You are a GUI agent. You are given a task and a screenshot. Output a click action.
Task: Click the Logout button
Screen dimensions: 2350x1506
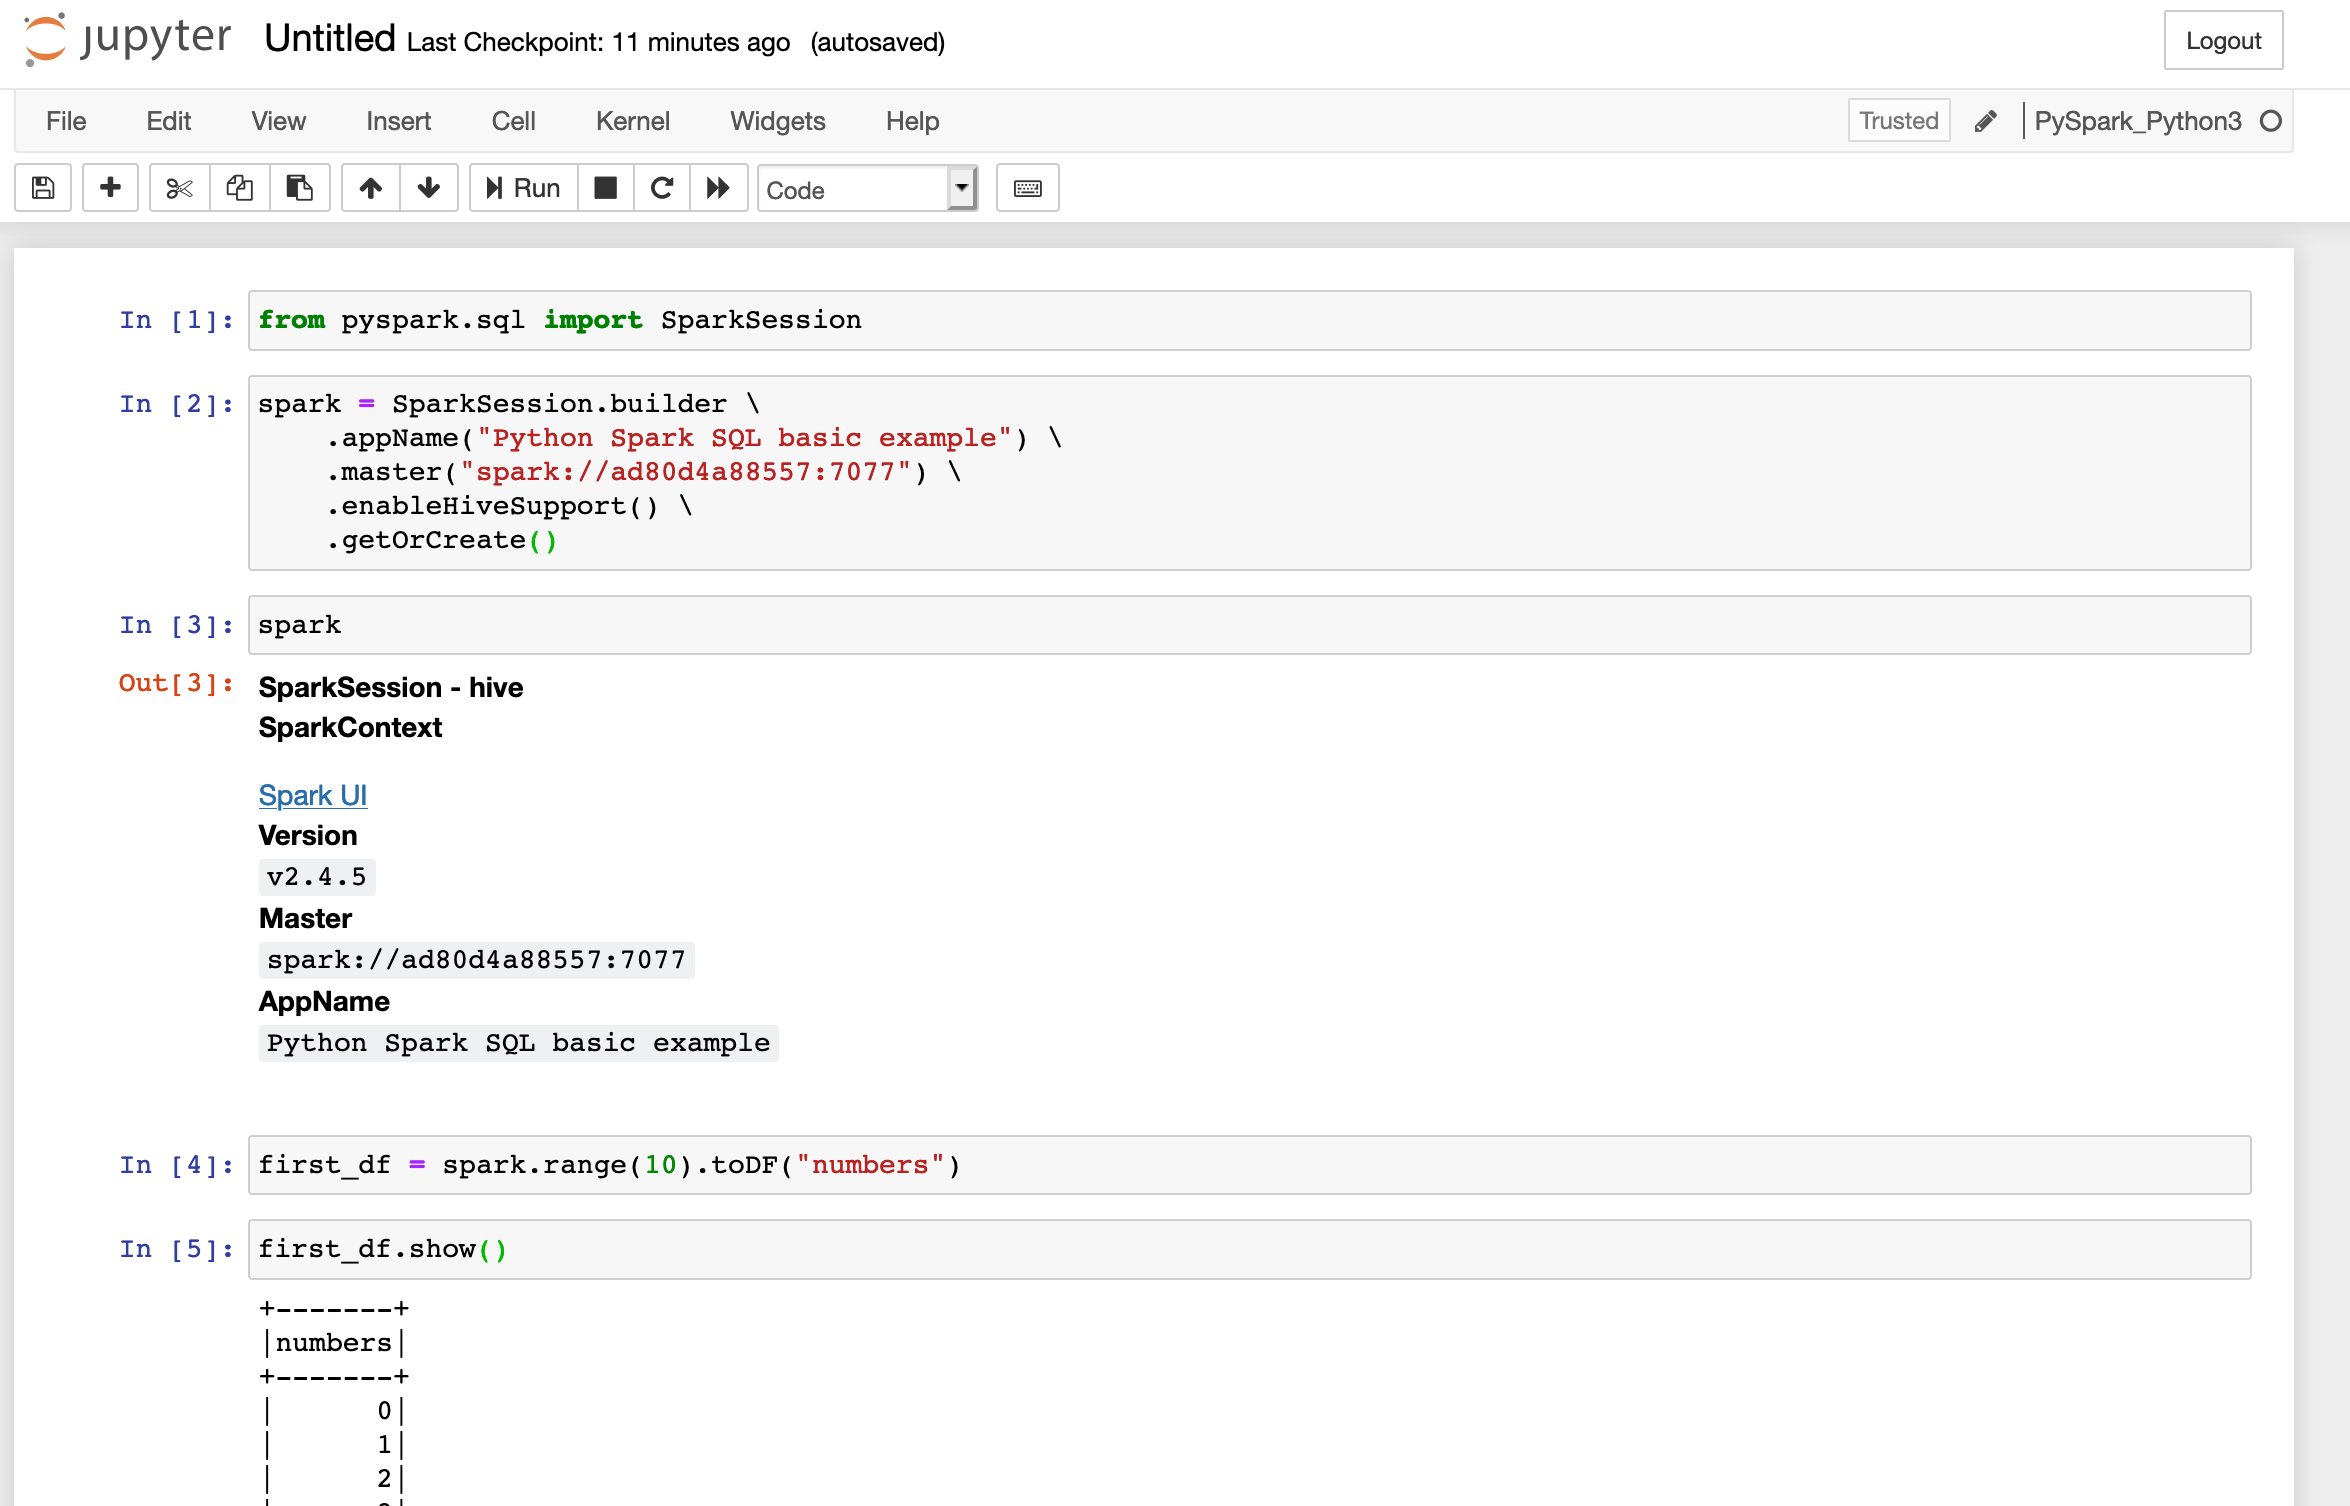[x=2222, y=41]
